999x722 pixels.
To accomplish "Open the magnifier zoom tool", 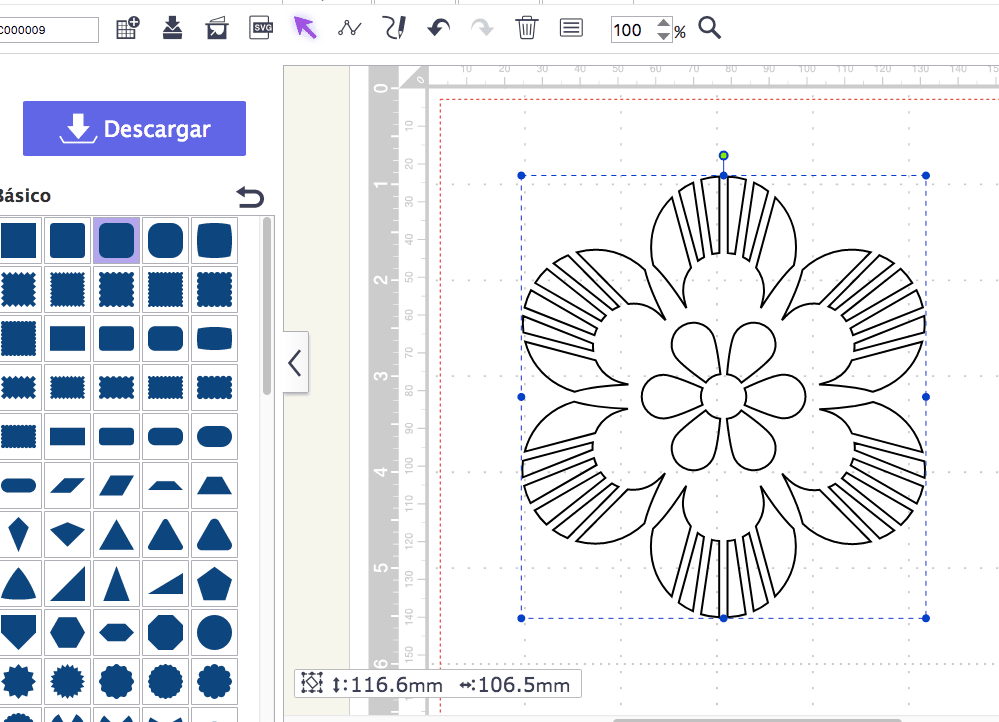I will (x=710, y=28).
